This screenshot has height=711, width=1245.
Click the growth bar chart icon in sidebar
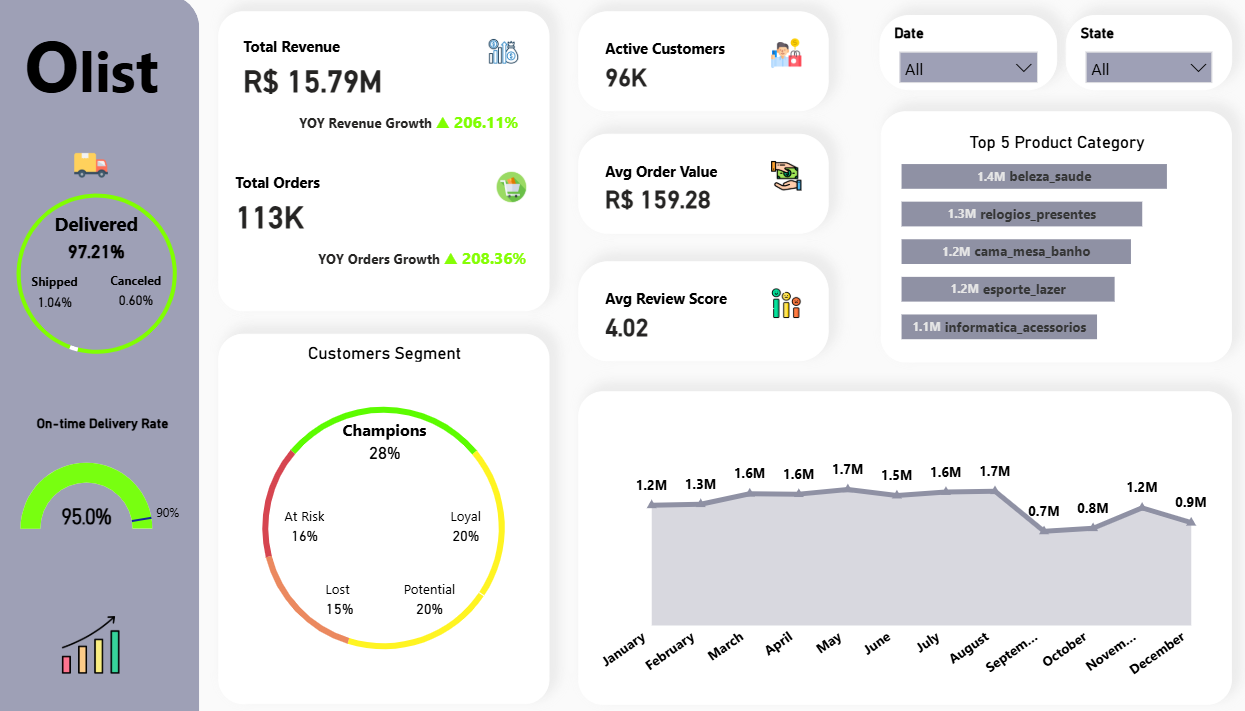click(x=91, y=644)
